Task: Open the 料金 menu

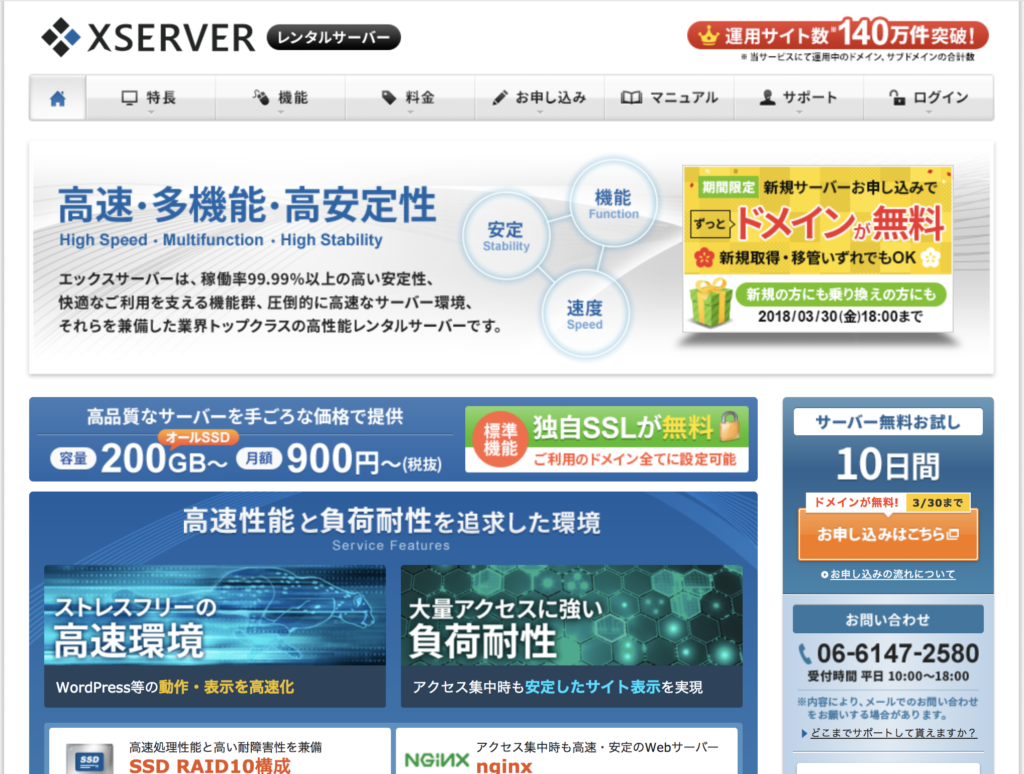Action: (x=409, y=98)
